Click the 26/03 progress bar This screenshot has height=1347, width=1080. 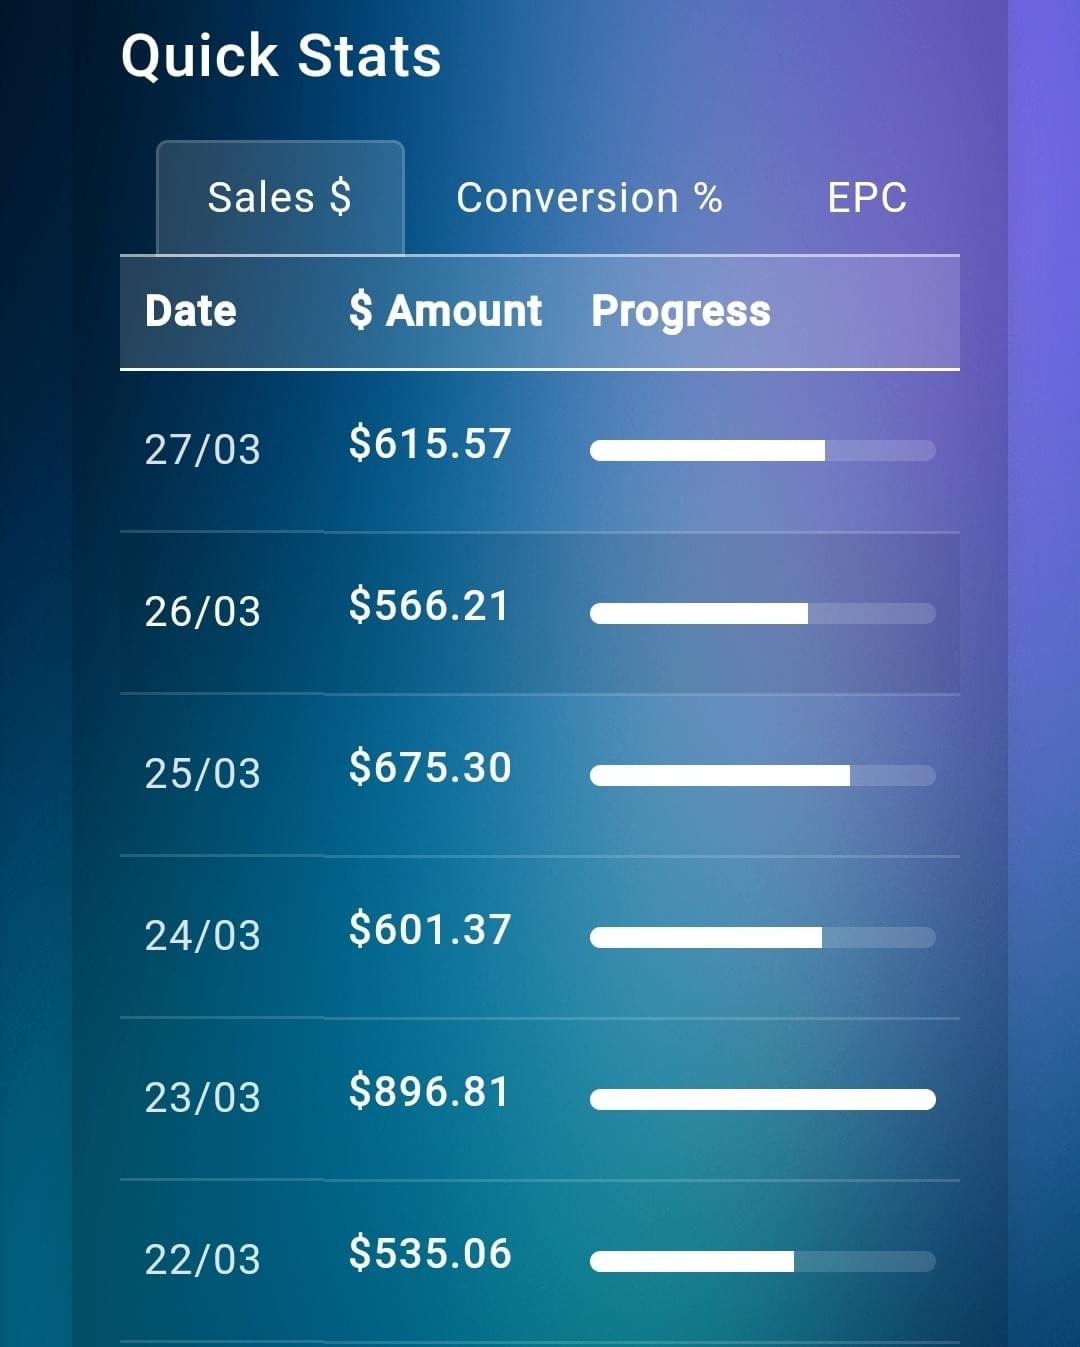(762, 613)
